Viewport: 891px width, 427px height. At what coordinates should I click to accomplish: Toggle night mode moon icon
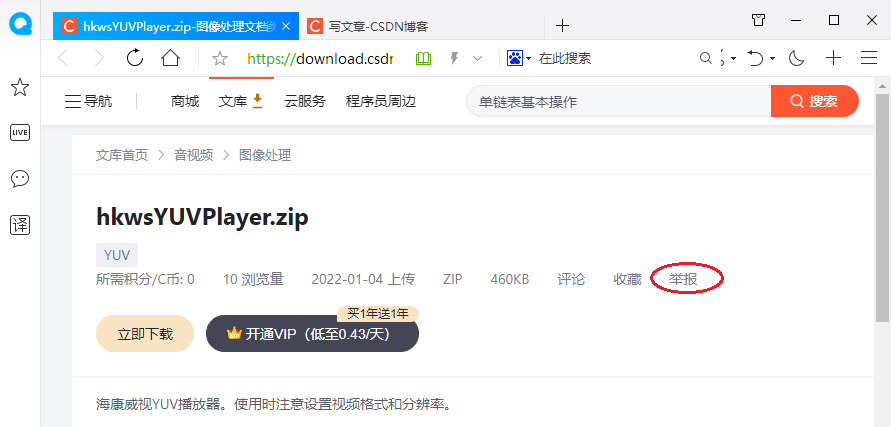tap(797, 58)
